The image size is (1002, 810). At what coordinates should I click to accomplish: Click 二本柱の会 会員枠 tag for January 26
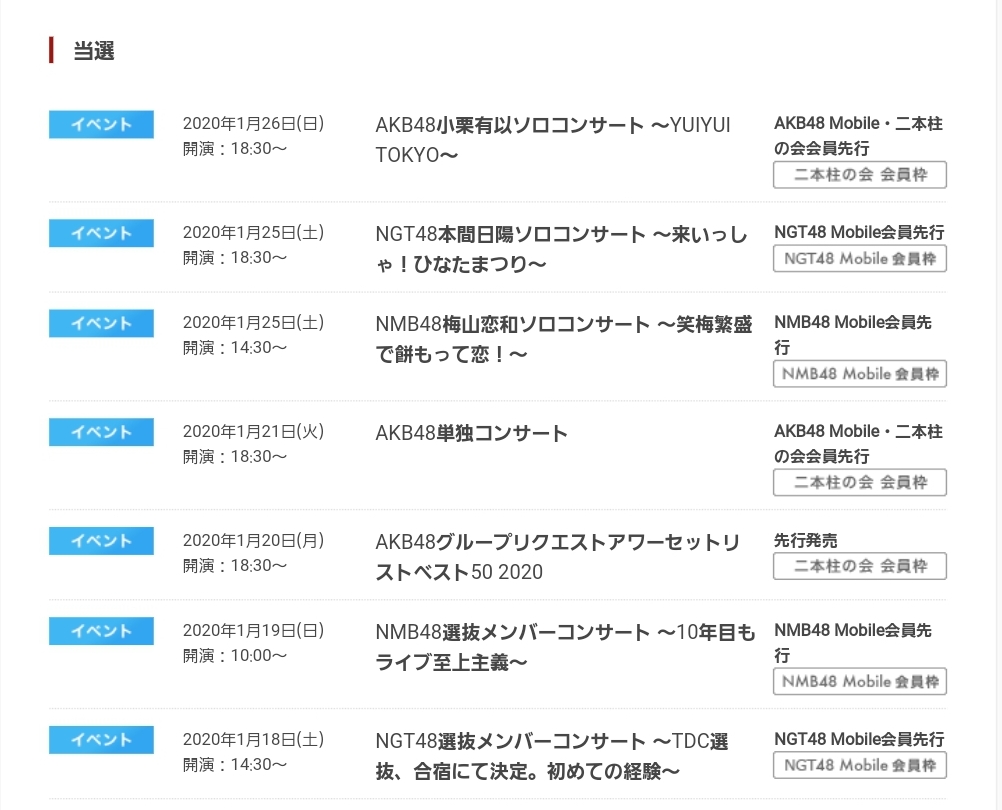point(859,175)
